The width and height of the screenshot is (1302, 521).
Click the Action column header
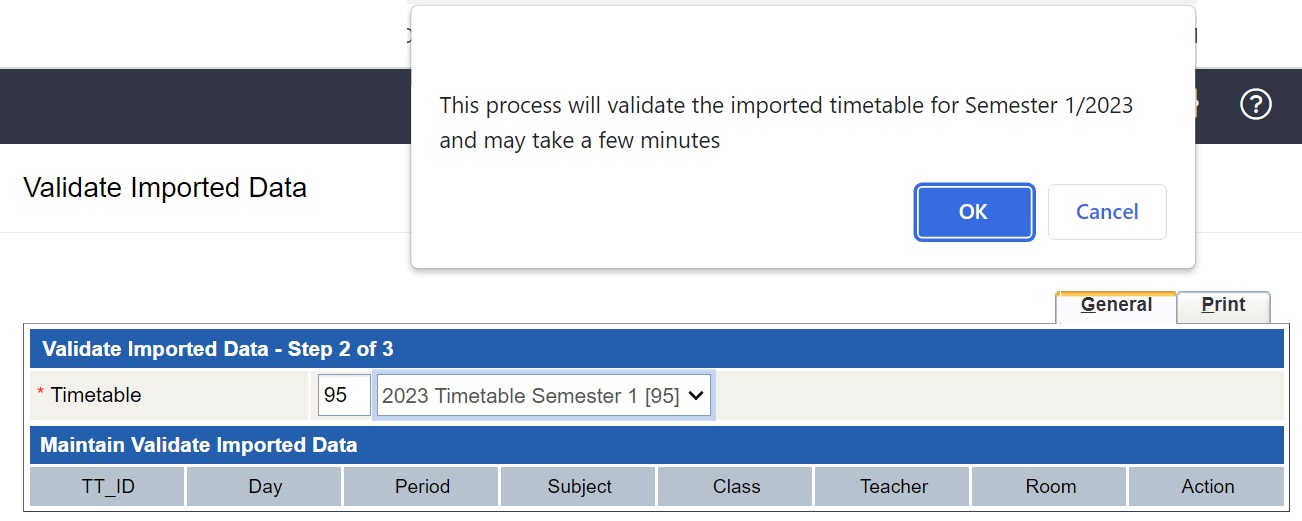click(1207, 487)
